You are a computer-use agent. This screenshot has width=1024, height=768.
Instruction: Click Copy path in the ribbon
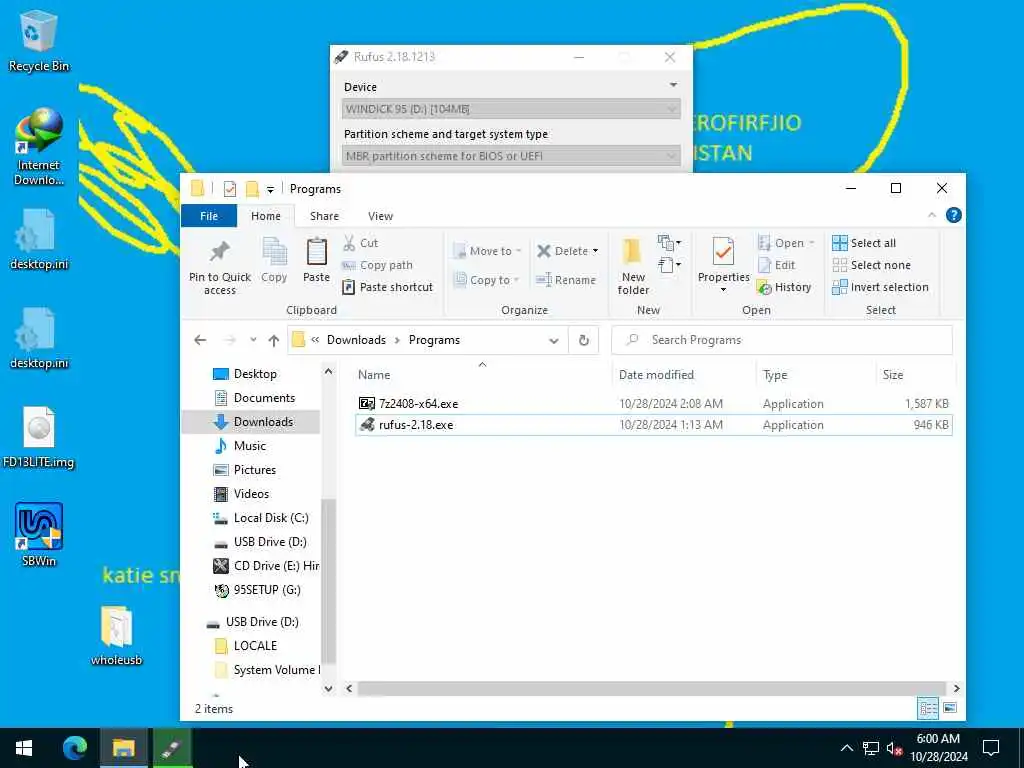pos(377,265)
